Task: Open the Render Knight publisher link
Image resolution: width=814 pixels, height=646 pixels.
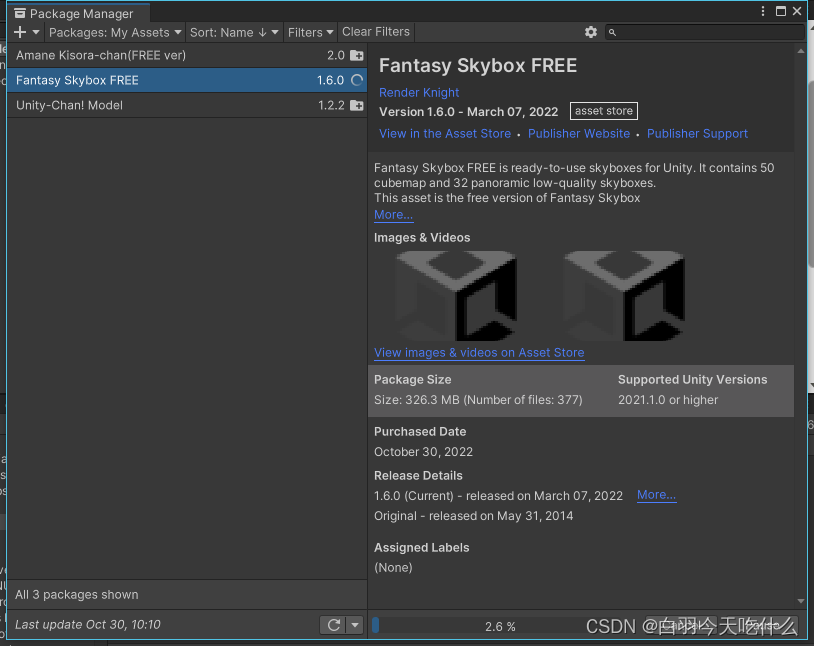Action: (x=419, y=92)
